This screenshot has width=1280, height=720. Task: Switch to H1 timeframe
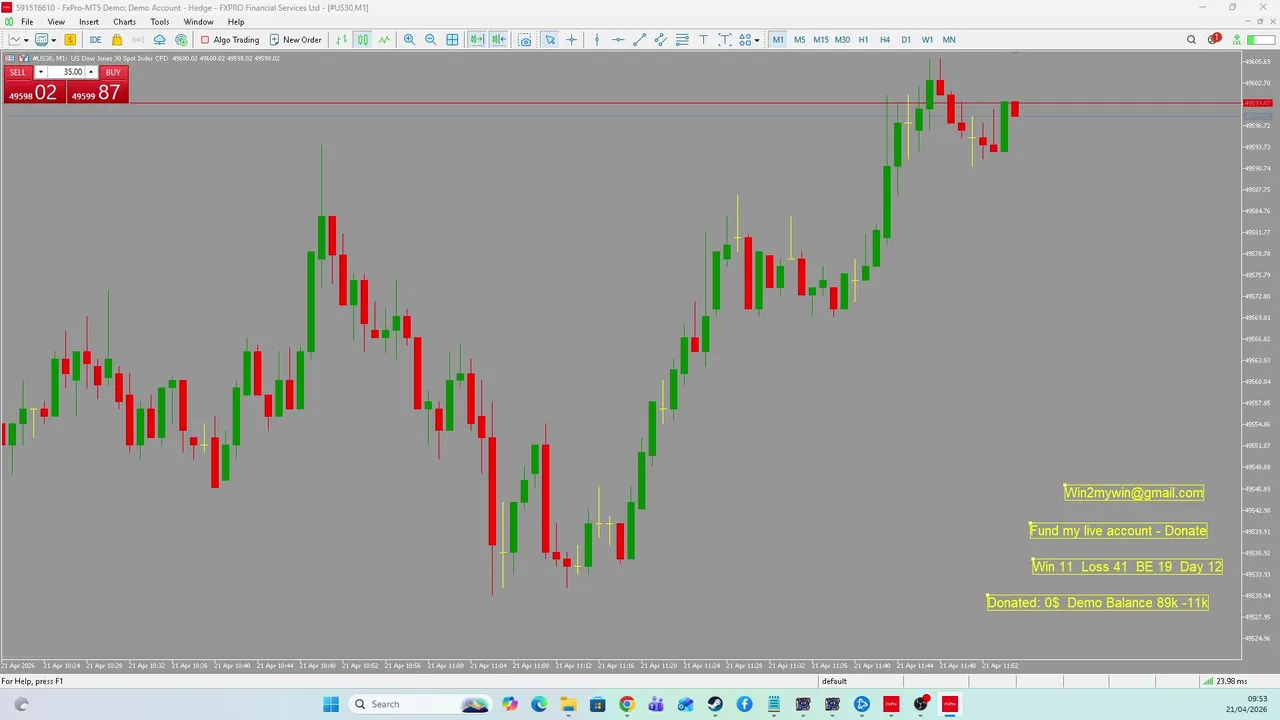863,40
